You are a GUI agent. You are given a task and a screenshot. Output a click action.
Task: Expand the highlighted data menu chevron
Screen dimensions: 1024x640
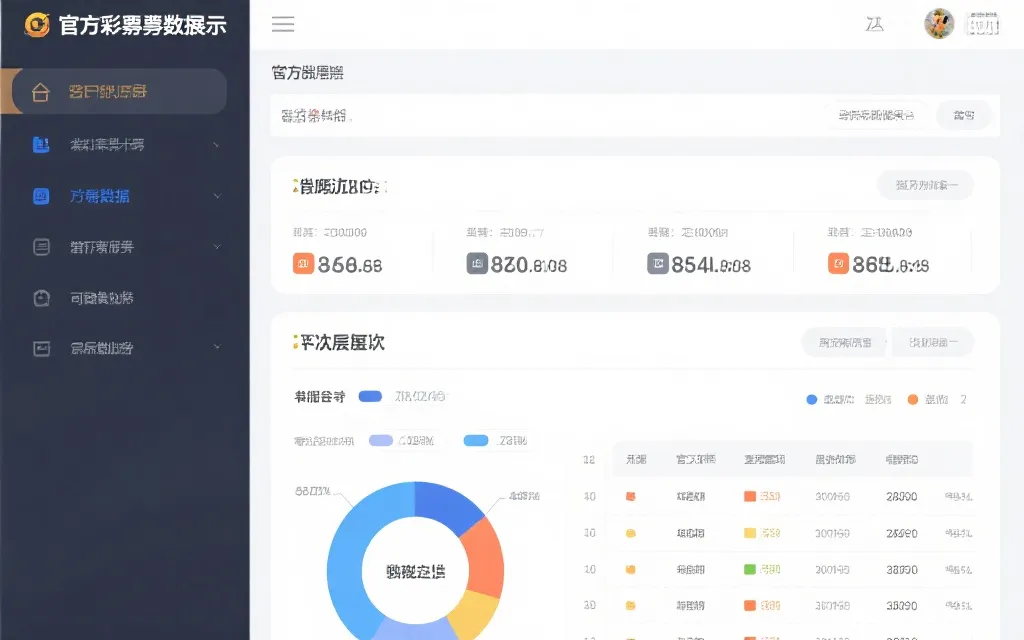pyautogui.click(x=216, y=196)
